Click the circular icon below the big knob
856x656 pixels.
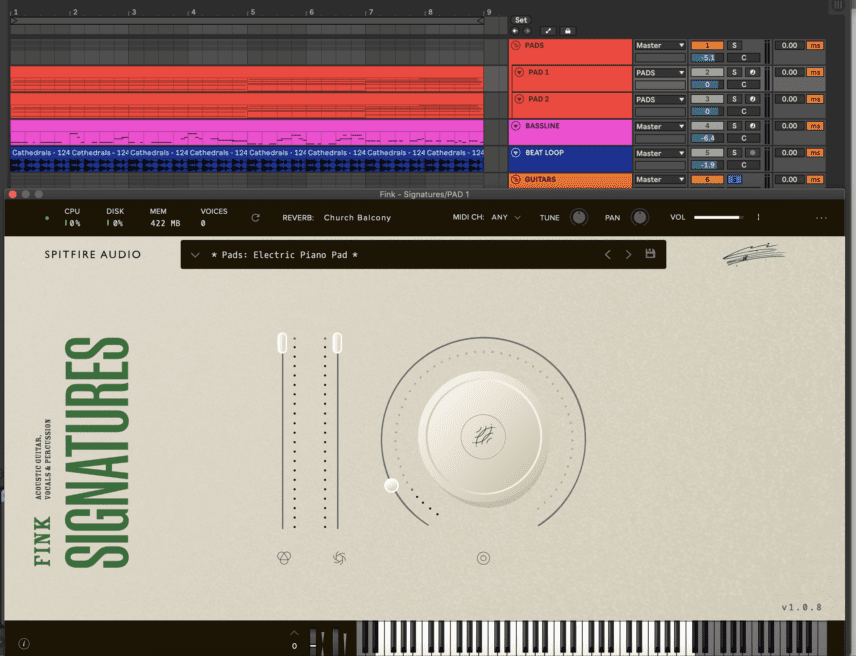[483, 558]
